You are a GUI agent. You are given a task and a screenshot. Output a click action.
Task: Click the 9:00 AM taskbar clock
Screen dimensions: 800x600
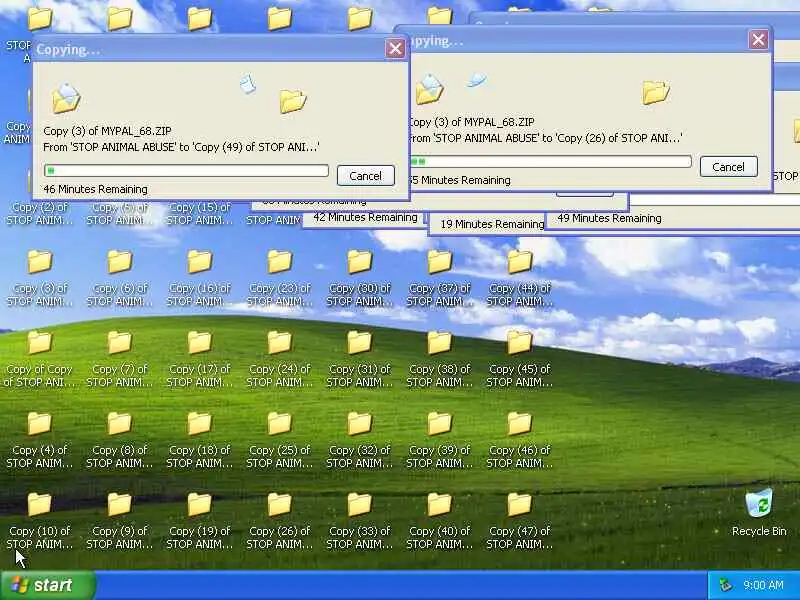pyautogui.click(x=763, y=585)
